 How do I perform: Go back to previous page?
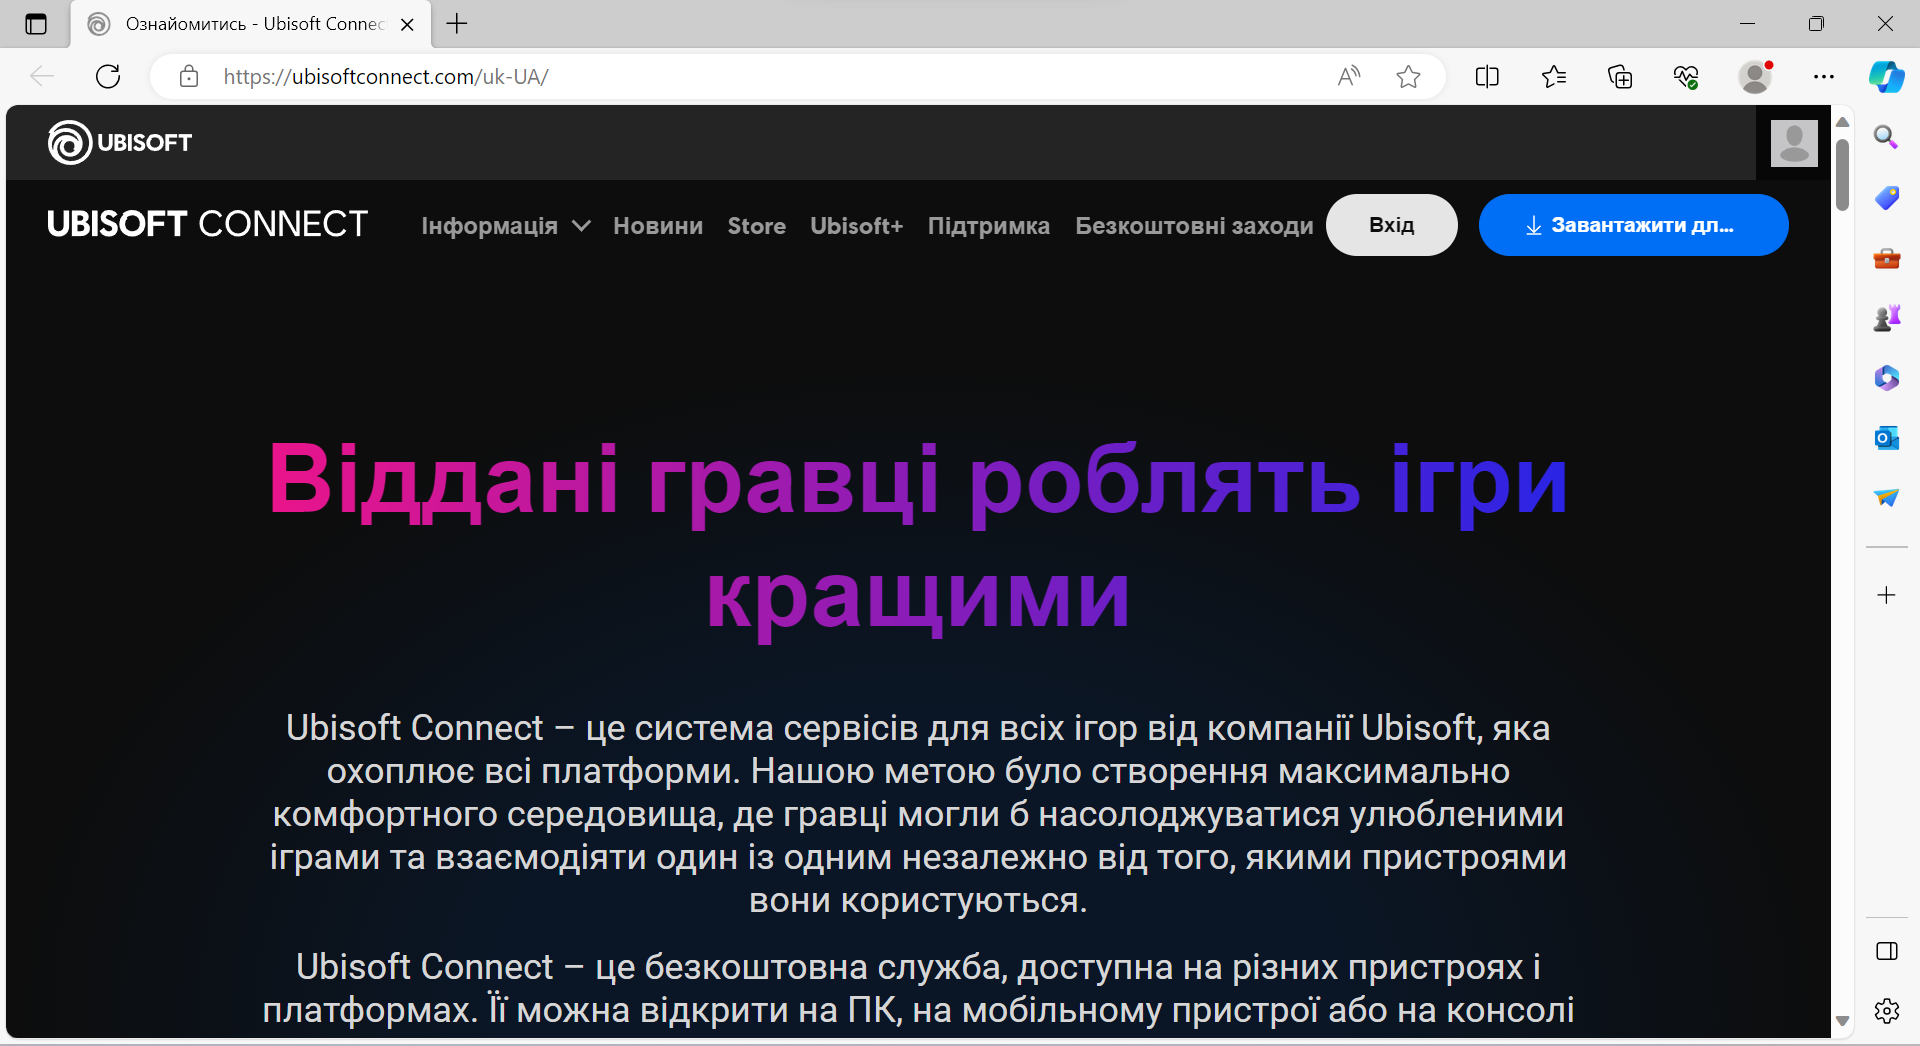pyautogui.click(x=42, y=76)
